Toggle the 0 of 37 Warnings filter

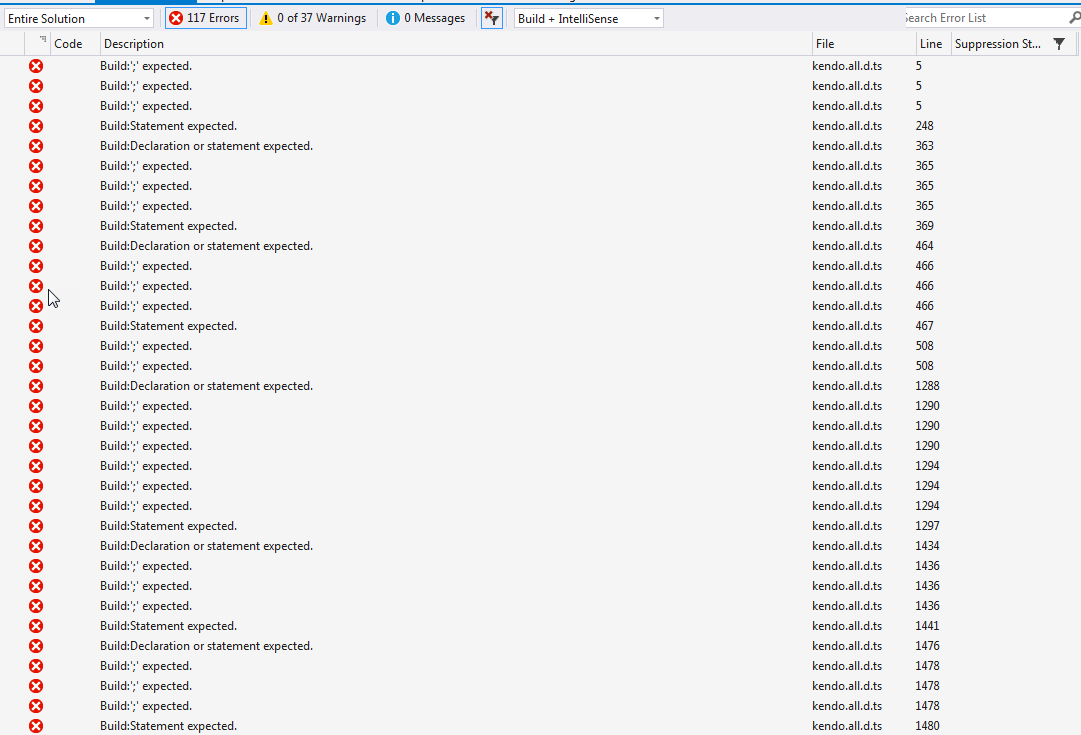click(x=312, y=18)
